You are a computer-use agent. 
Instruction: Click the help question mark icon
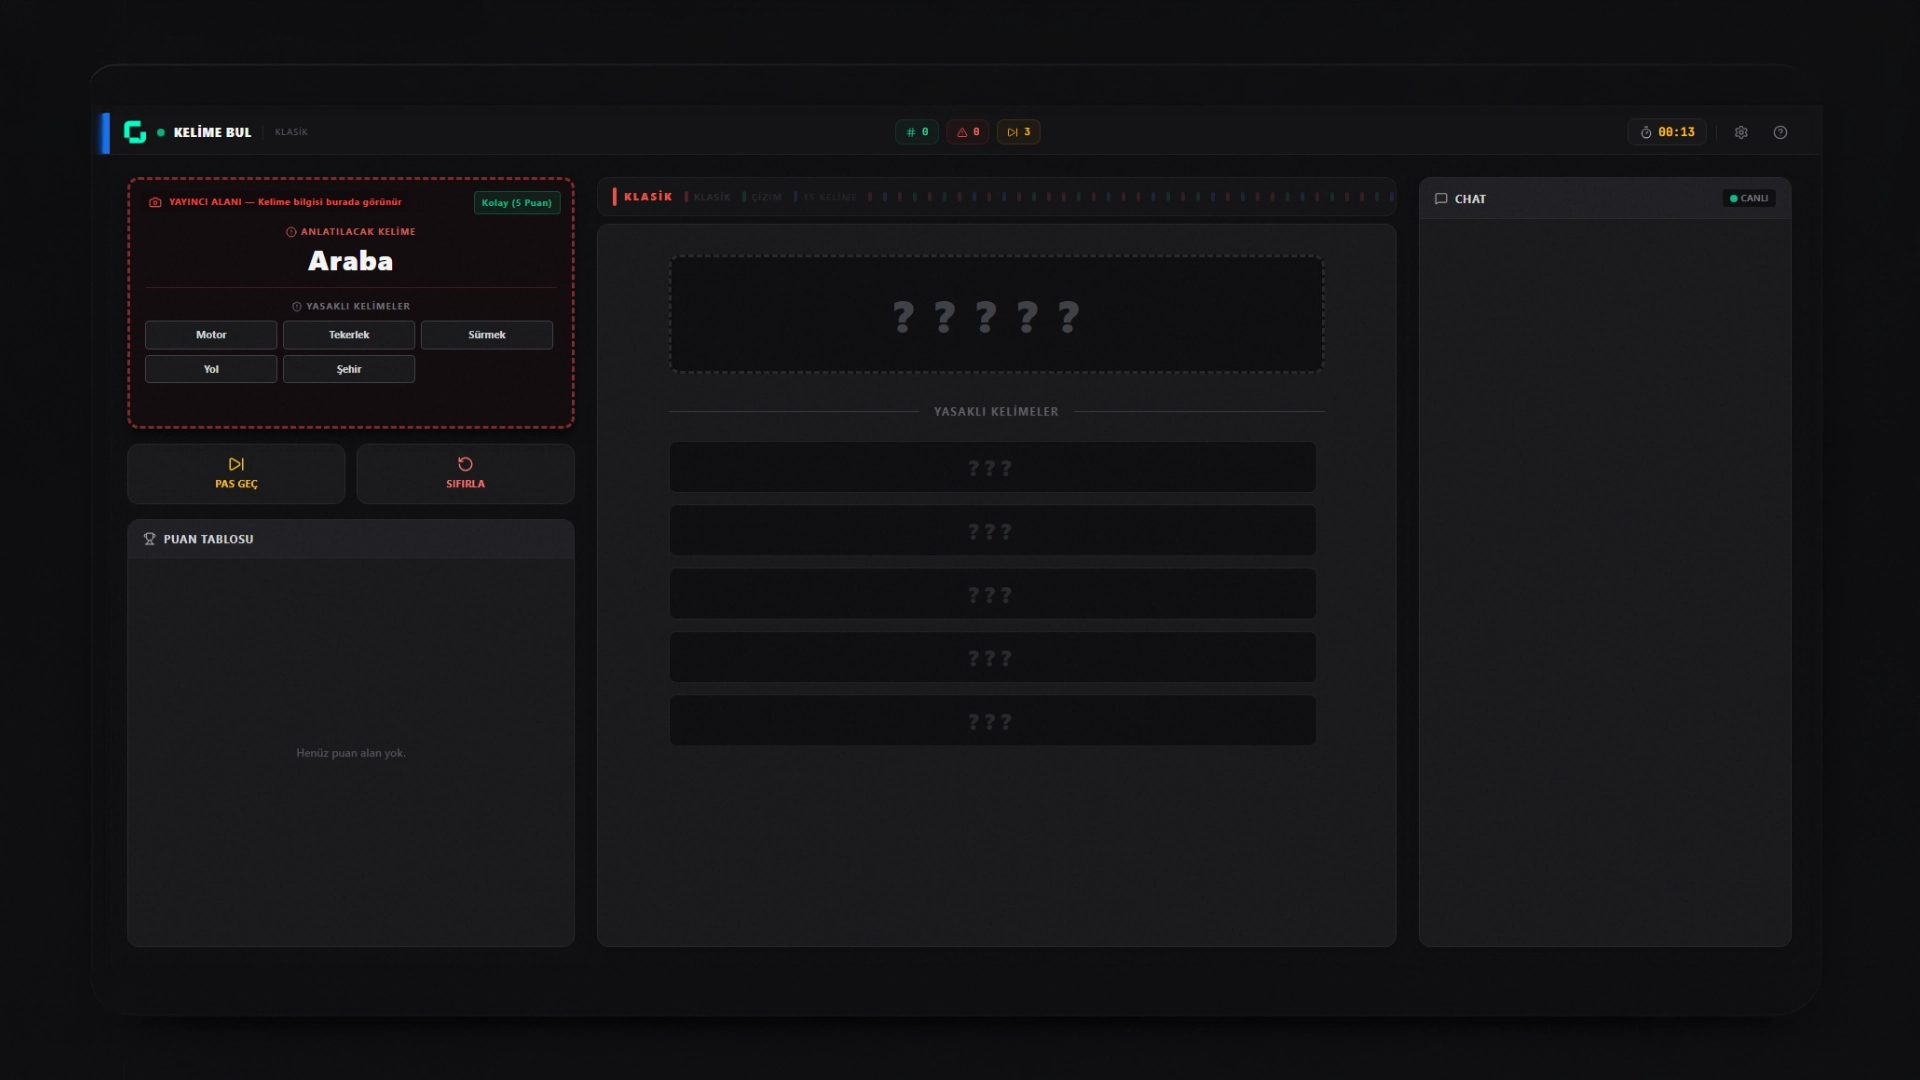[1780, 132]
